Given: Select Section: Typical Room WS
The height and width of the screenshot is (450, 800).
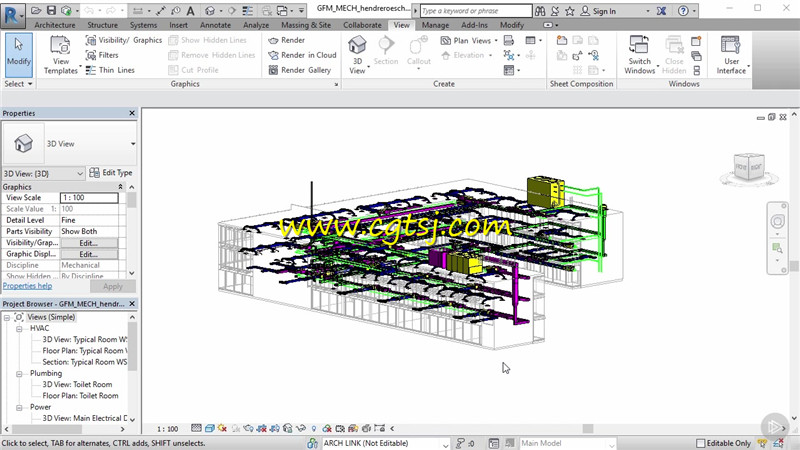Looking at the screenshot, I should point(85,362).
